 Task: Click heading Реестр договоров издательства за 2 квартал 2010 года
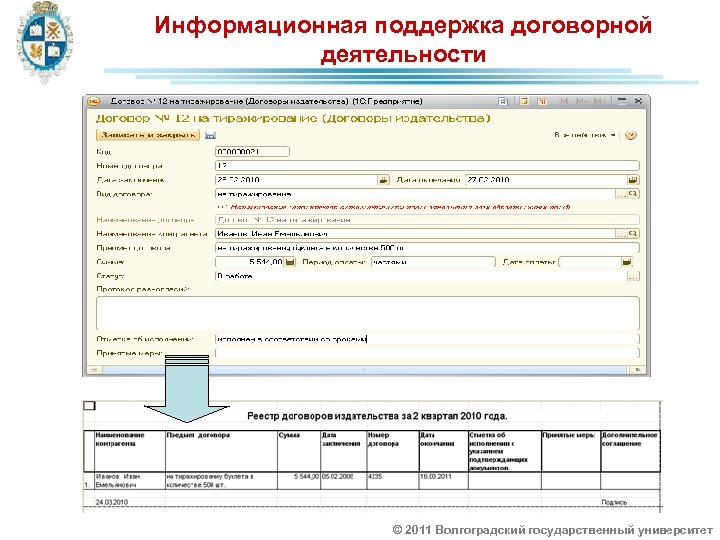pos(377,416)
